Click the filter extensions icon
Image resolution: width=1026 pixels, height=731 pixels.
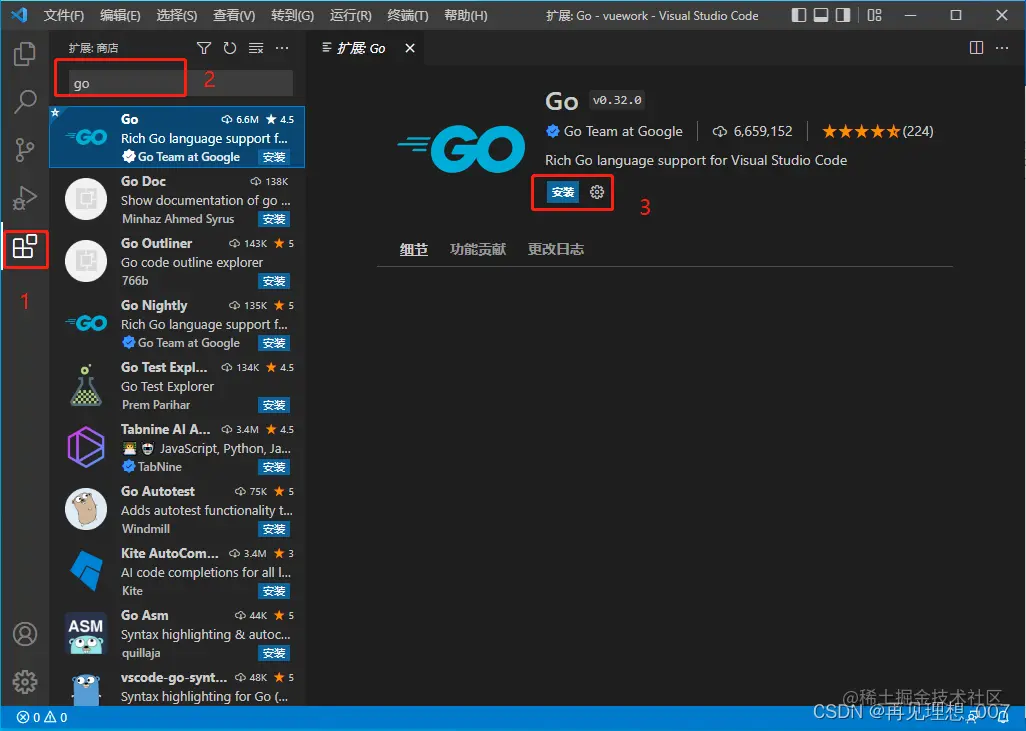pyautogui.click(x=204, y=48)
